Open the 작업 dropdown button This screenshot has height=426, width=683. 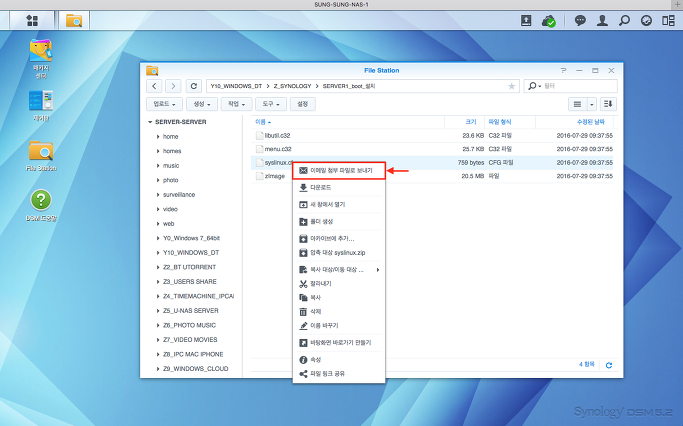237,104
